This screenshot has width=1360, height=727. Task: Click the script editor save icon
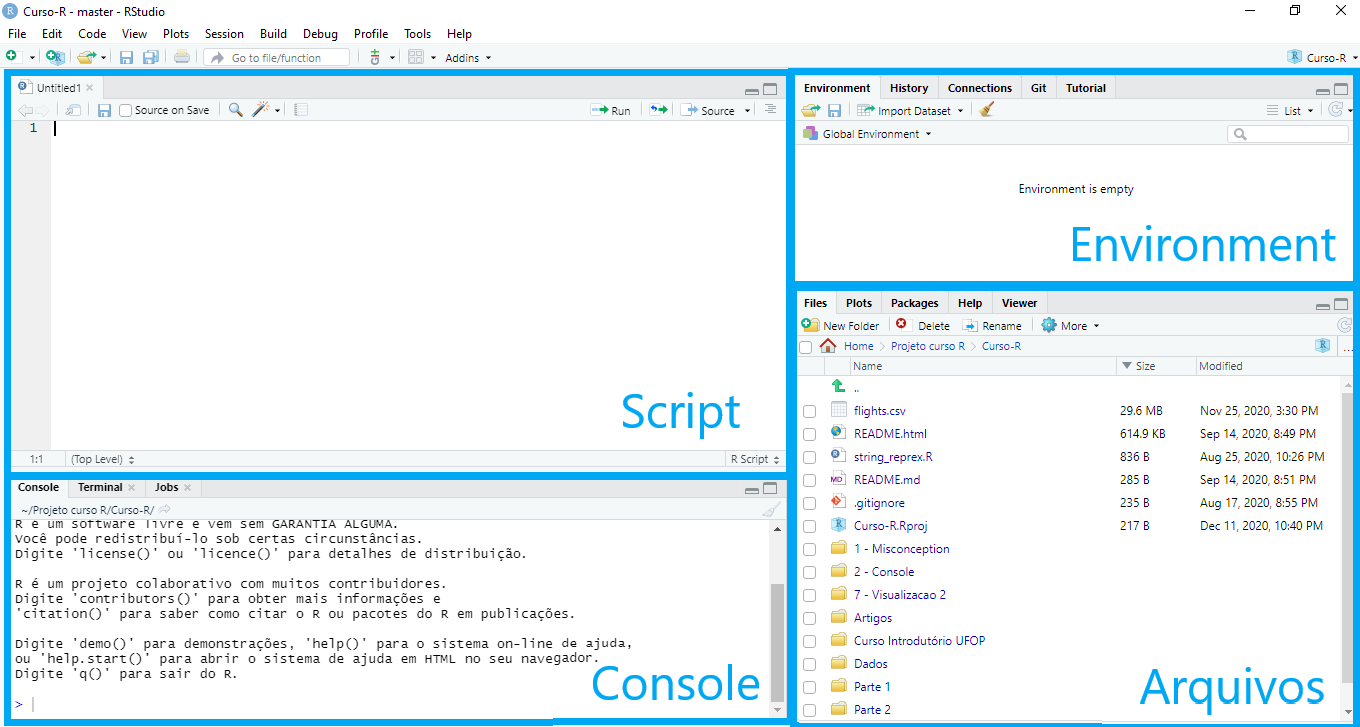point(104,110)
